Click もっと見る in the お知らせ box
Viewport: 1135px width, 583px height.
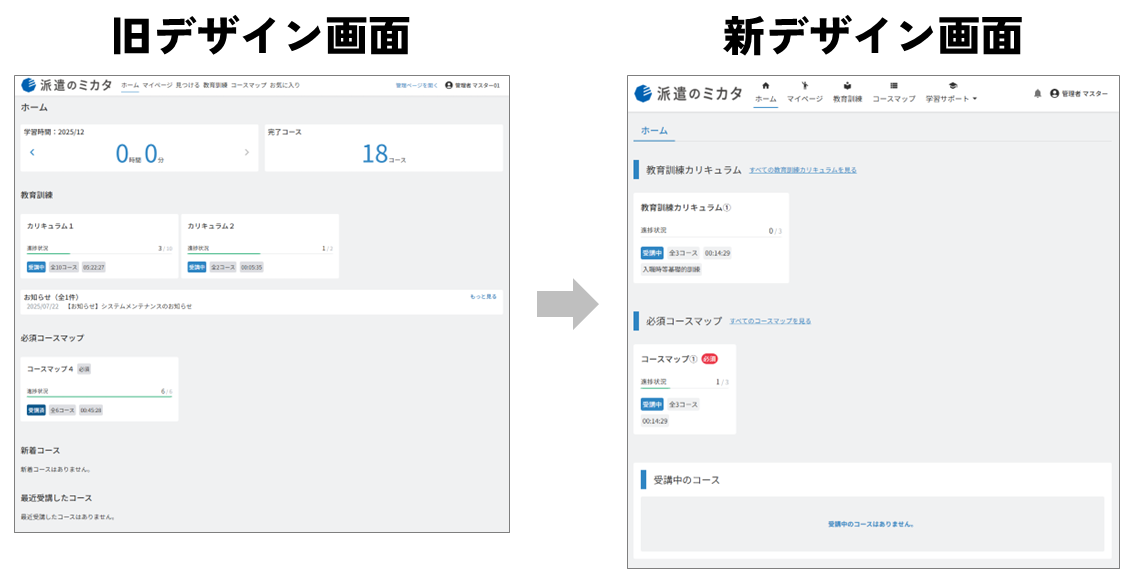(x=484, y=296)
